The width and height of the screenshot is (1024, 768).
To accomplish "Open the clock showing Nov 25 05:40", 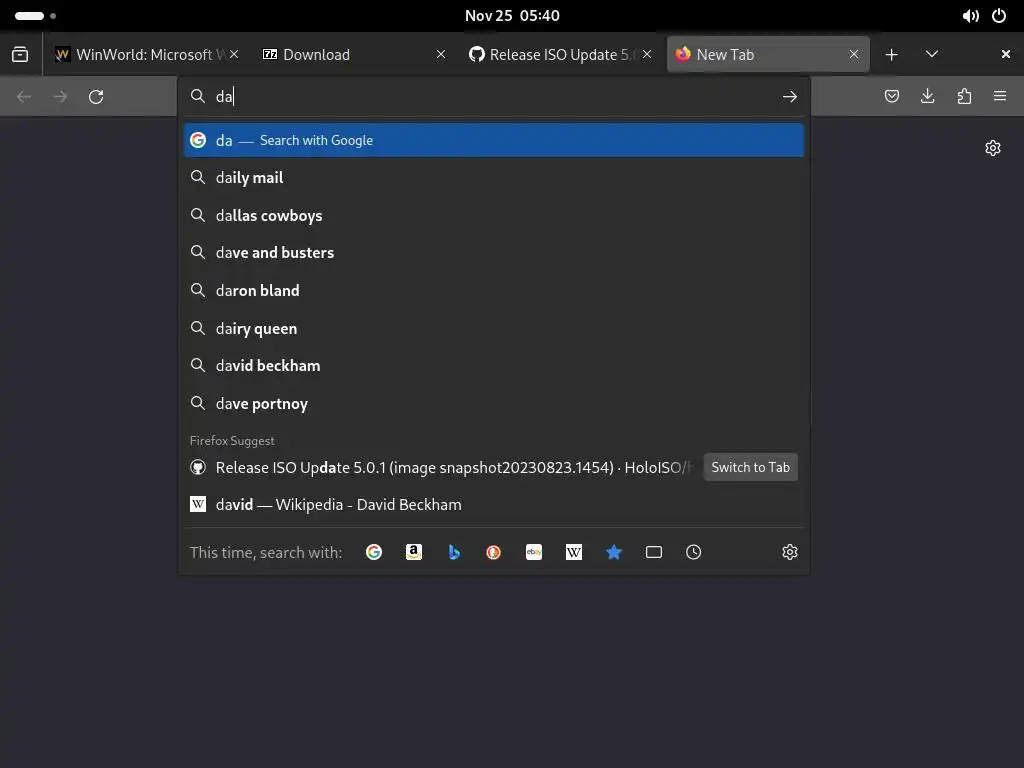I will coord(512,16).
